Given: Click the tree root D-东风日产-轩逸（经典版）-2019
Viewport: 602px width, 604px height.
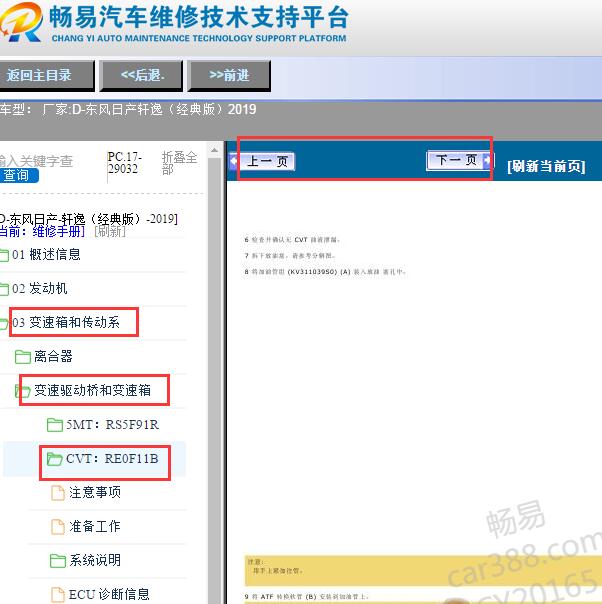Looking at the screenshot, I should click(x=89, y=219).
